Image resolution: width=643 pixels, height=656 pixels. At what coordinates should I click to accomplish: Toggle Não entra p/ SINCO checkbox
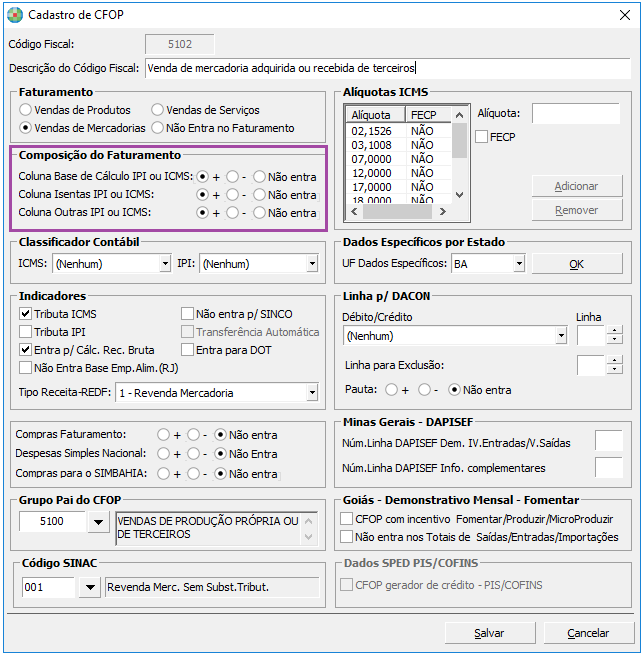(188, 314)
